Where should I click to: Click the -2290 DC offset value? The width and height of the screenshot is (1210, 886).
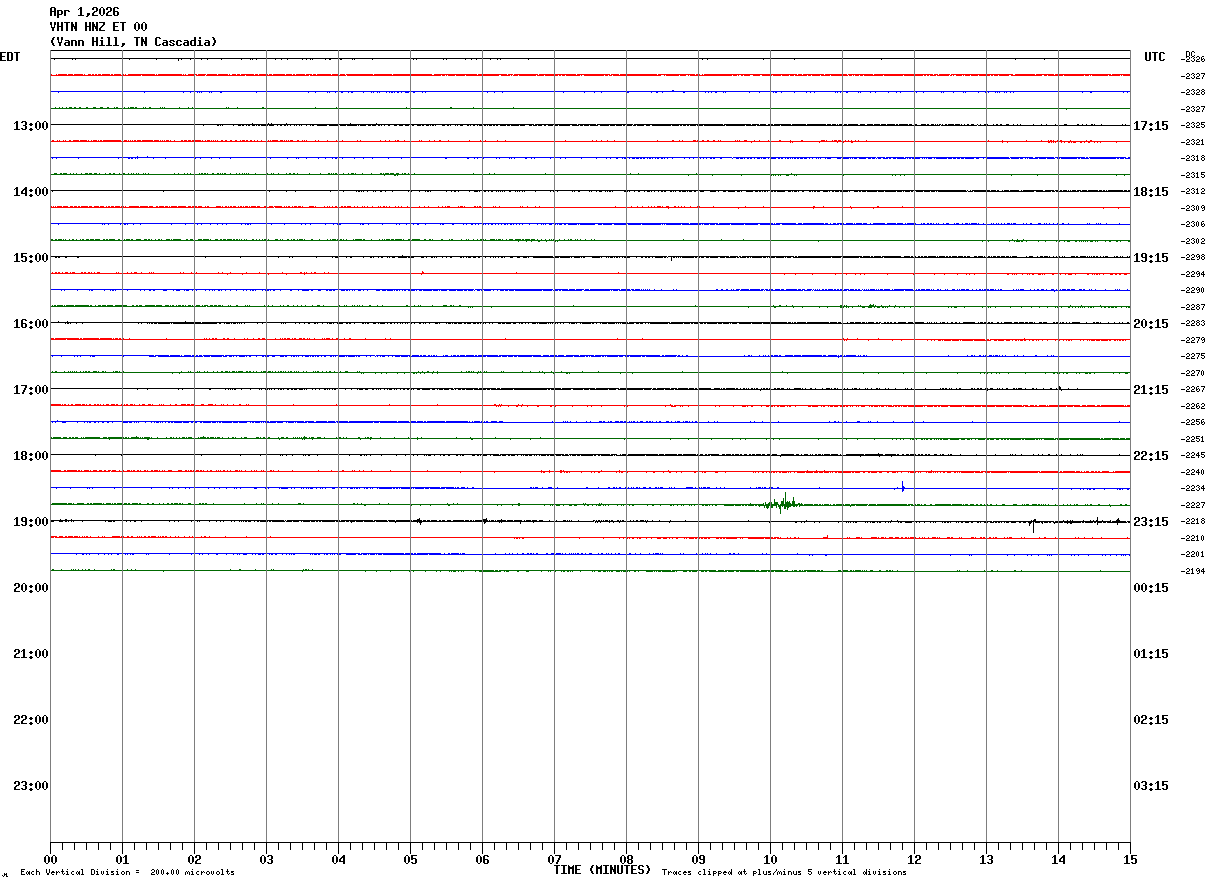coord(1194,291)
